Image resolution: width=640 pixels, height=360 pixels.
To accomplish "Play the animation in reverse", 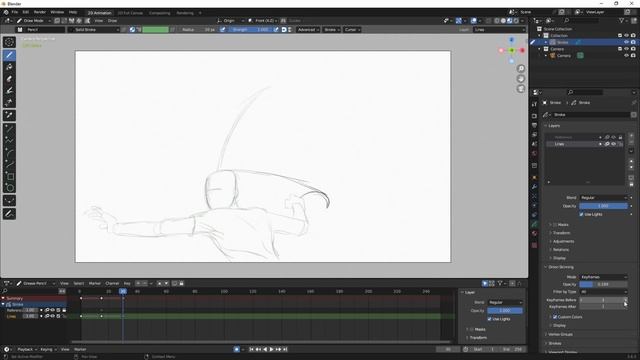I will pos(265,349).
